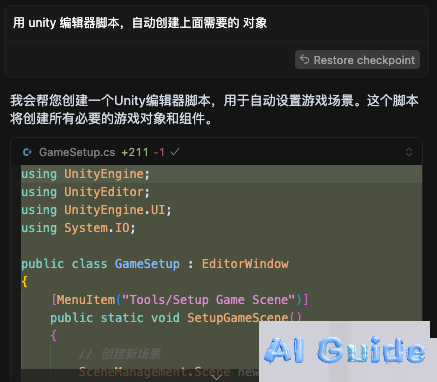Click the +211 added lines count

(x=135, y=152)
